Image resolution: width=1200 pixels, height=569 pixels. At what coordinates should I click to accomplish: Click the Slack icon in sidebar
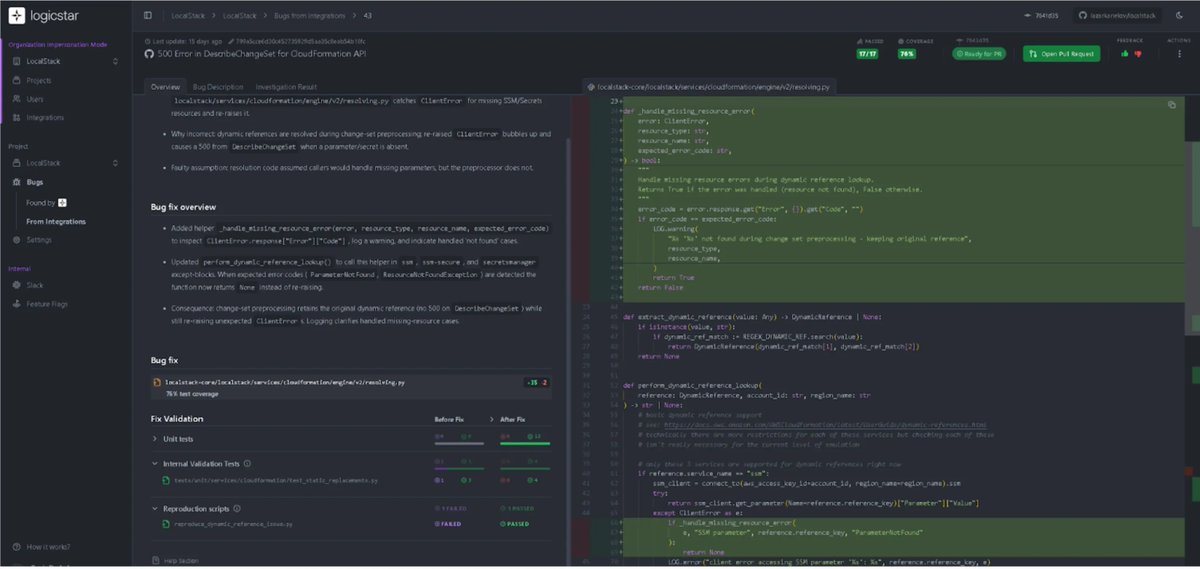[16, 285]
